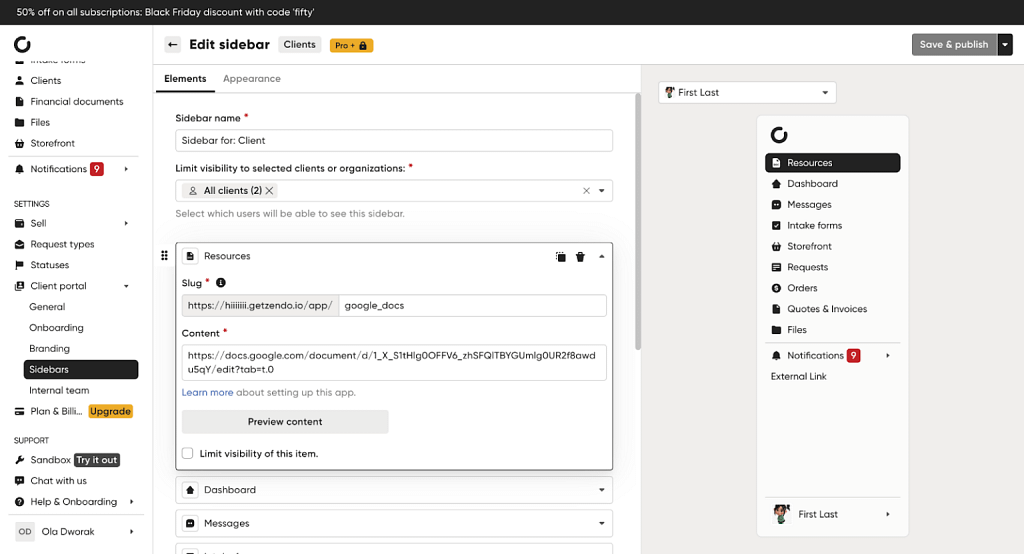Viewport: 1024px width, 554px height.
Task: Open Sidebars in Client portal settings
Action: (81, 370)
